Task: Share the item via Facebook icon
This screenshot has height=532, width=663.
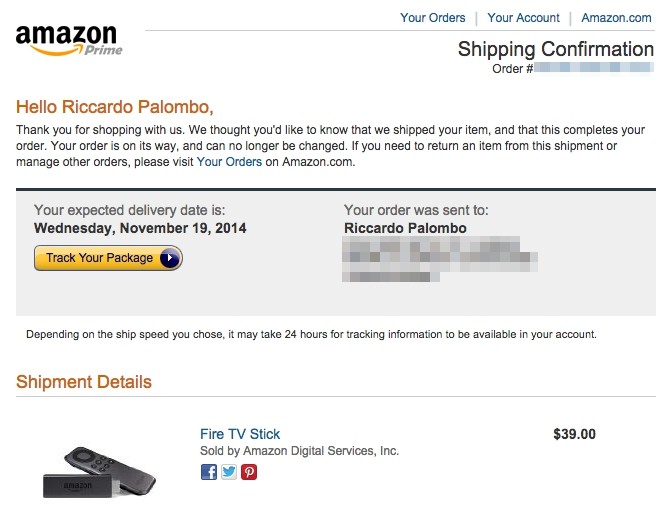Action: (x=209, y=472)
